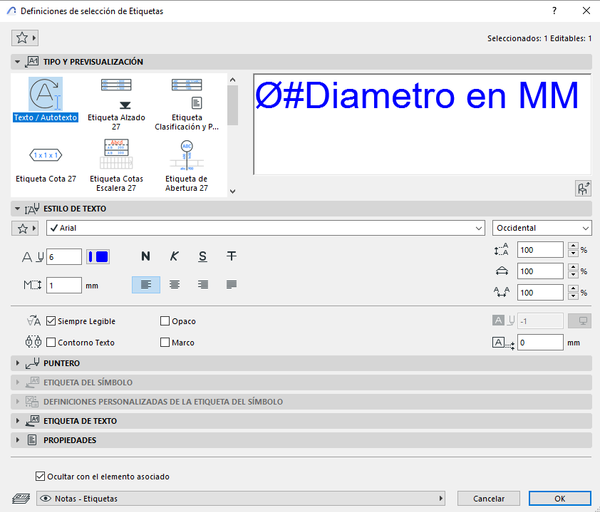
Task: Decrease width factor with the down arrow
Action: pyautogui.click(x=573, y=275)
